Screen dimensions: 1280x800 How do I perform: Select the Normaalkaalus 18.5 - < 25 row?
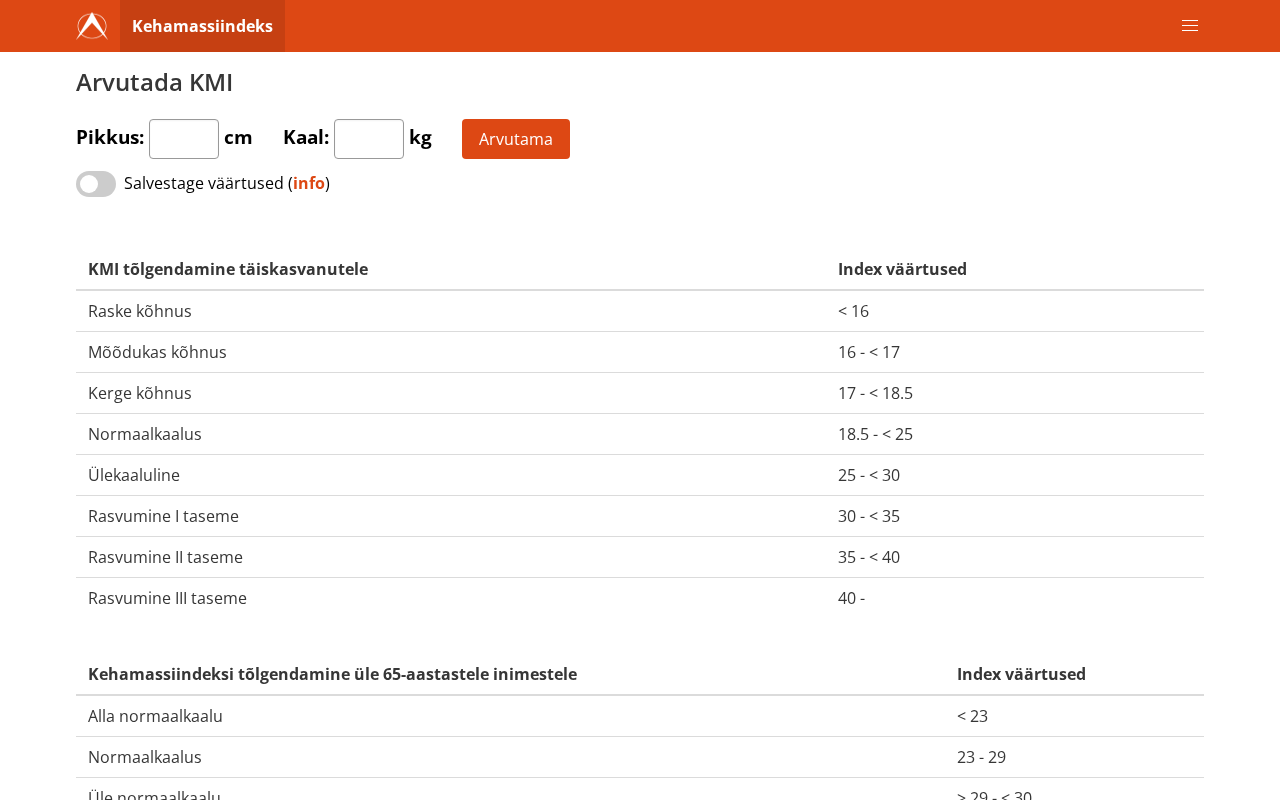640,434
